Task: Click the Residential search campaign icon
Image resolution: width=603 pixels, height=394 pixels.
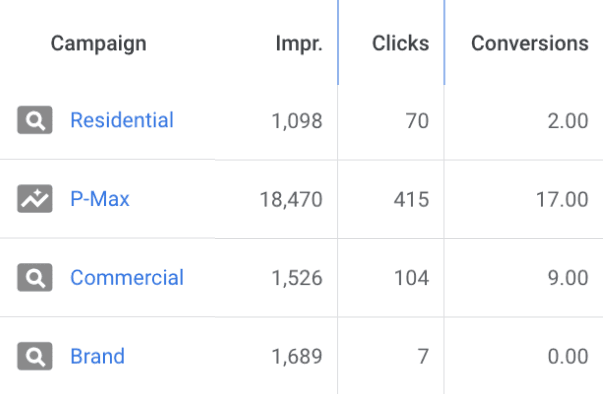Action: pyautogui.click(x=35, y=120)
